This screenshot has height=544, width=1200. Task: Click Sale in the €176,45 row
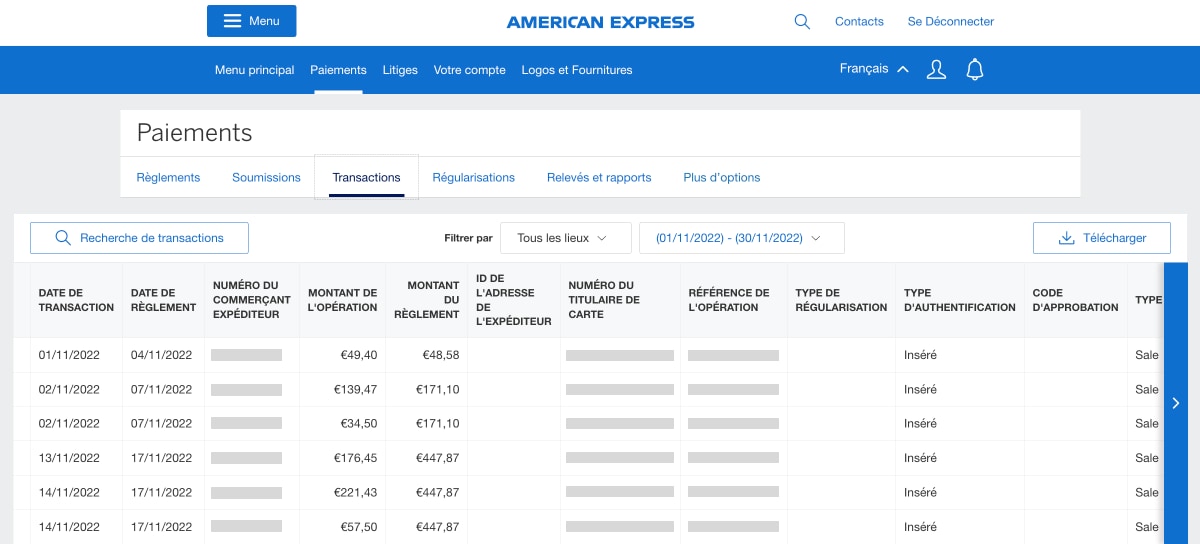click(1147, 458)
